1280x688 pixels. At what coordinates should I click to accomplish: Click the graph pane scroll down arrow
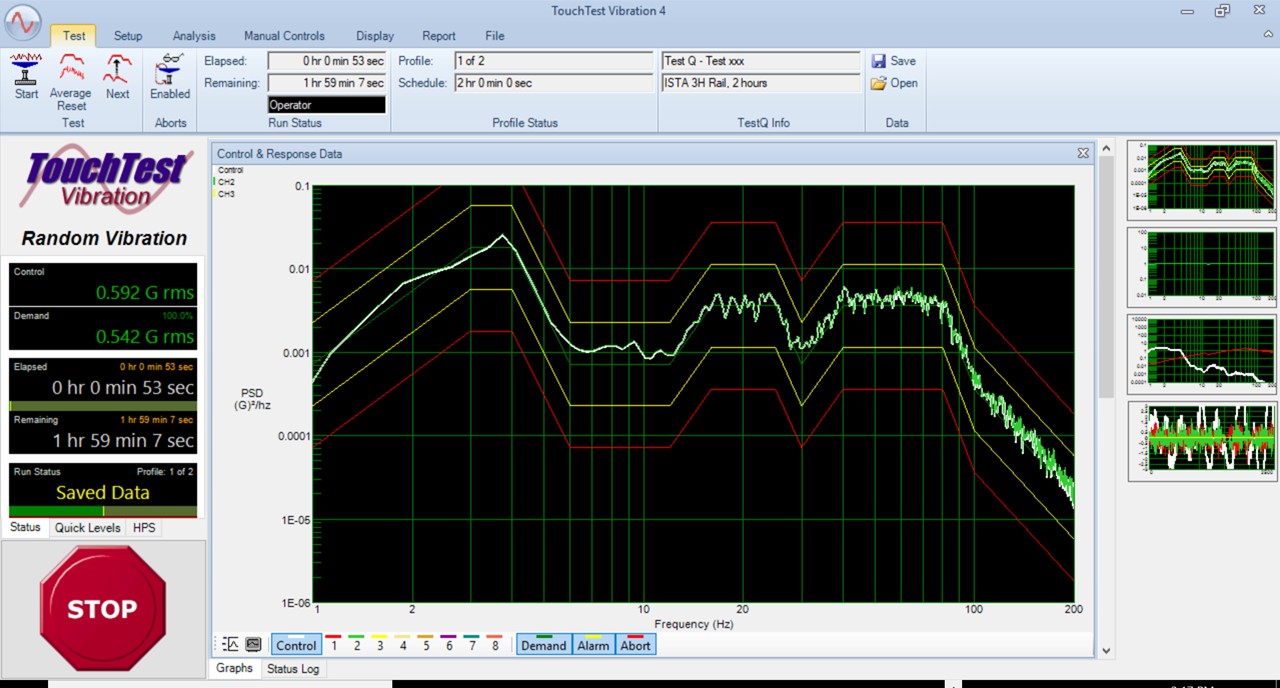(x=1106, y=650)
